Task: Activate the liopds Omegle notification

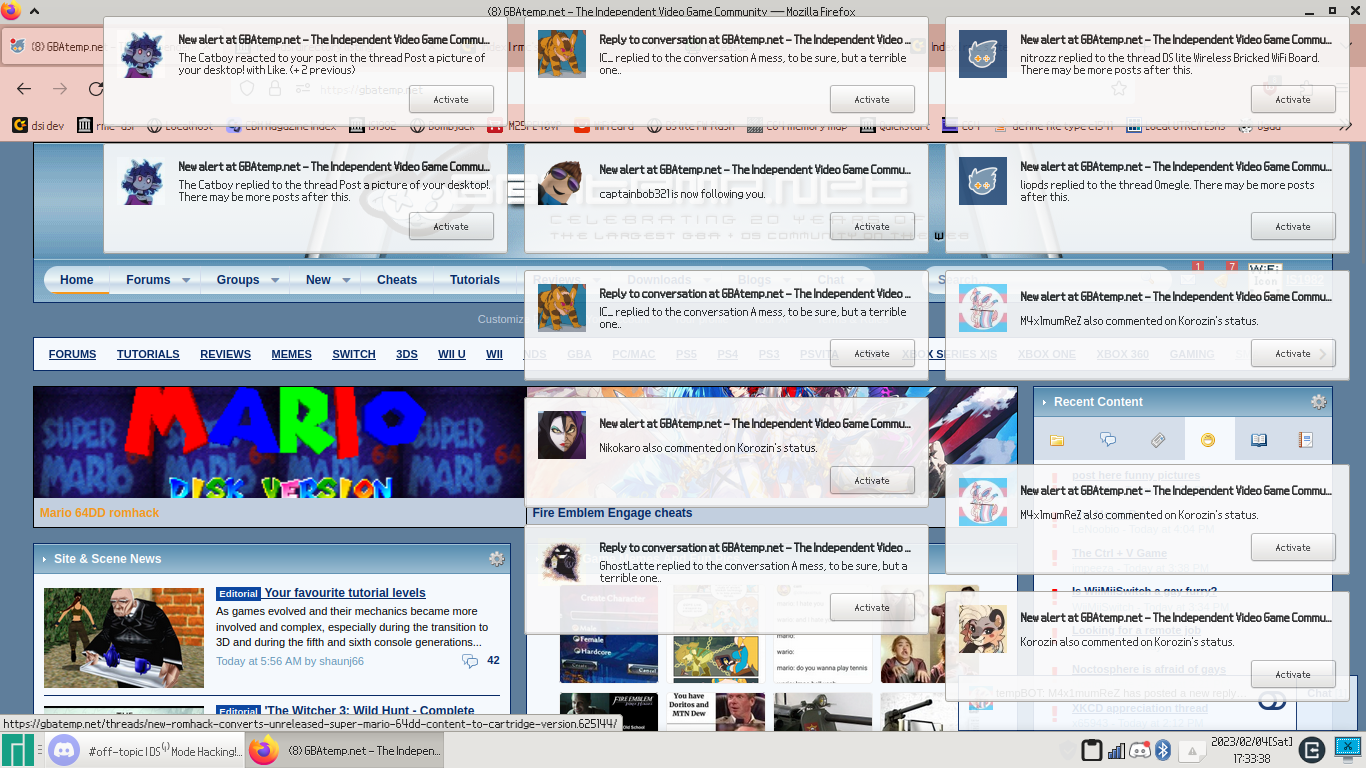Action: (x=1293, y=226)
